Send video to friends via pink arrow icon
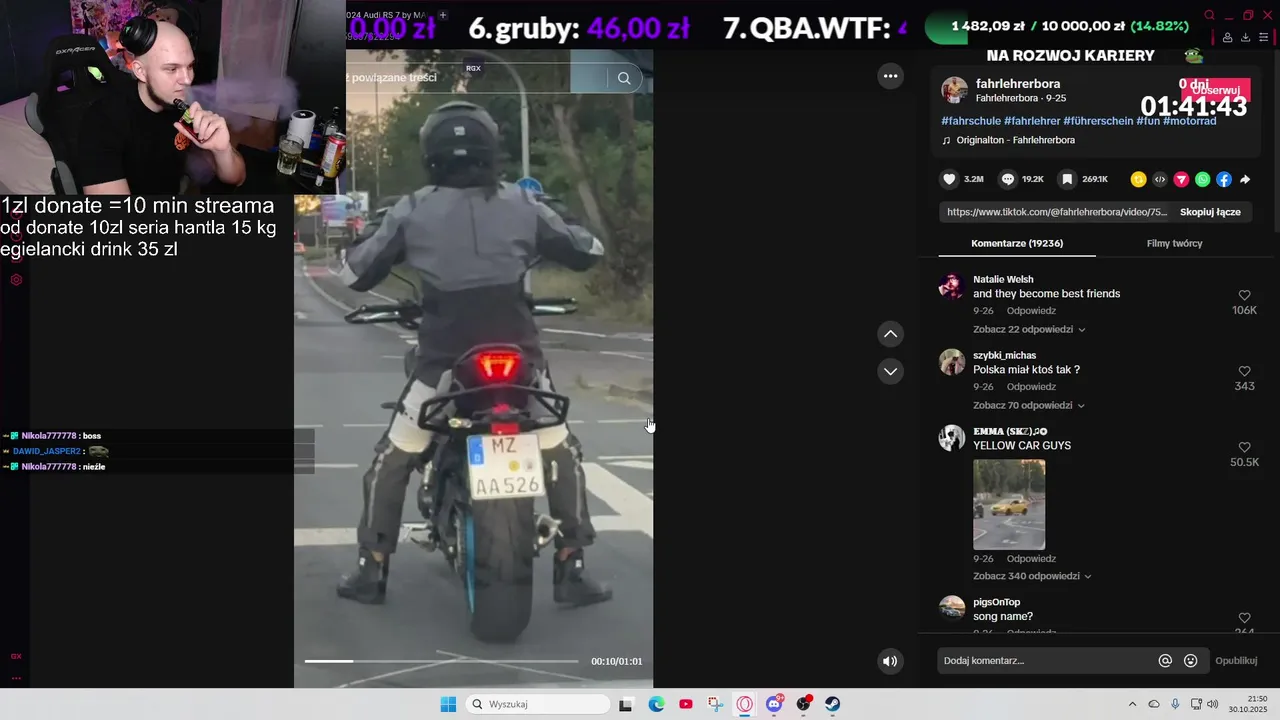The image size is (1280, 720). [x=1181, y=179]
